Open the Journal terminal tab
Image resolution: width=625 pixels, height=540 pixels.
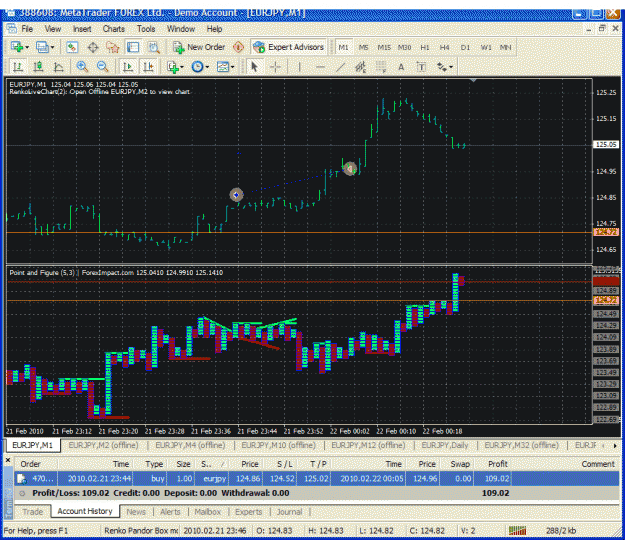(289, 512)
